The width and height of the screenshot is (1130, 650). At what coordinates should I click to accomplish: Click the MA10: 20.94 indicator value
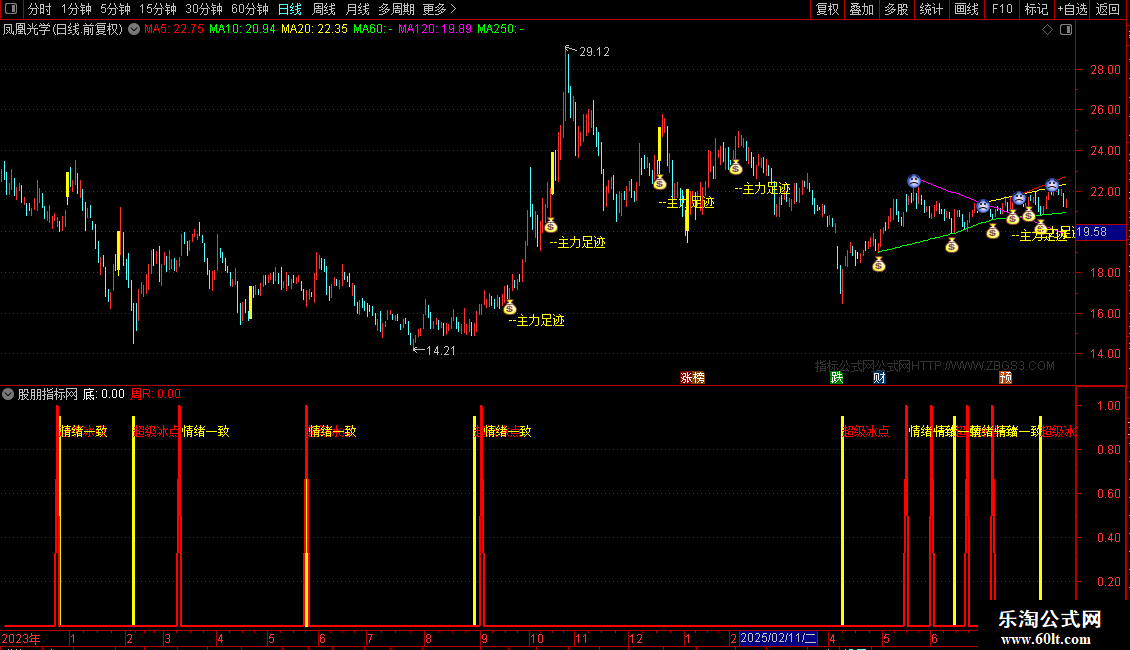pyautogui.click(x=242, y=30)
